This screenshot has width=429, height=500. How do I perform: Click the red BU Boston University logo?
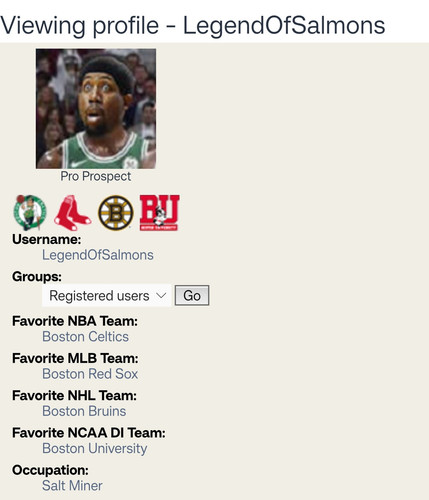tap(160, 213)
